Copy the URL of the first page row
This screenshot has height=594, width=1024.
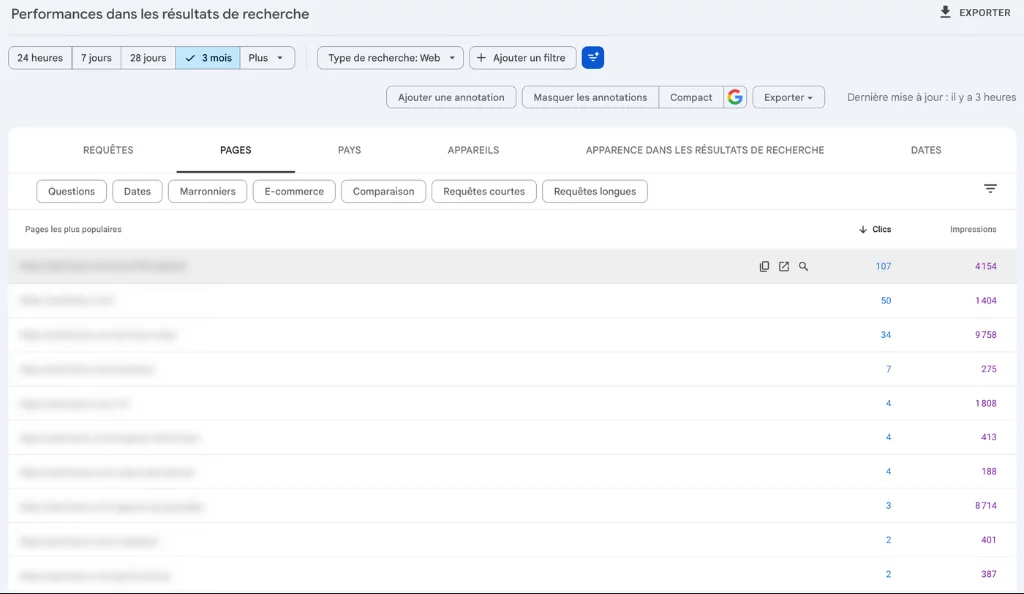coord(764,267)
